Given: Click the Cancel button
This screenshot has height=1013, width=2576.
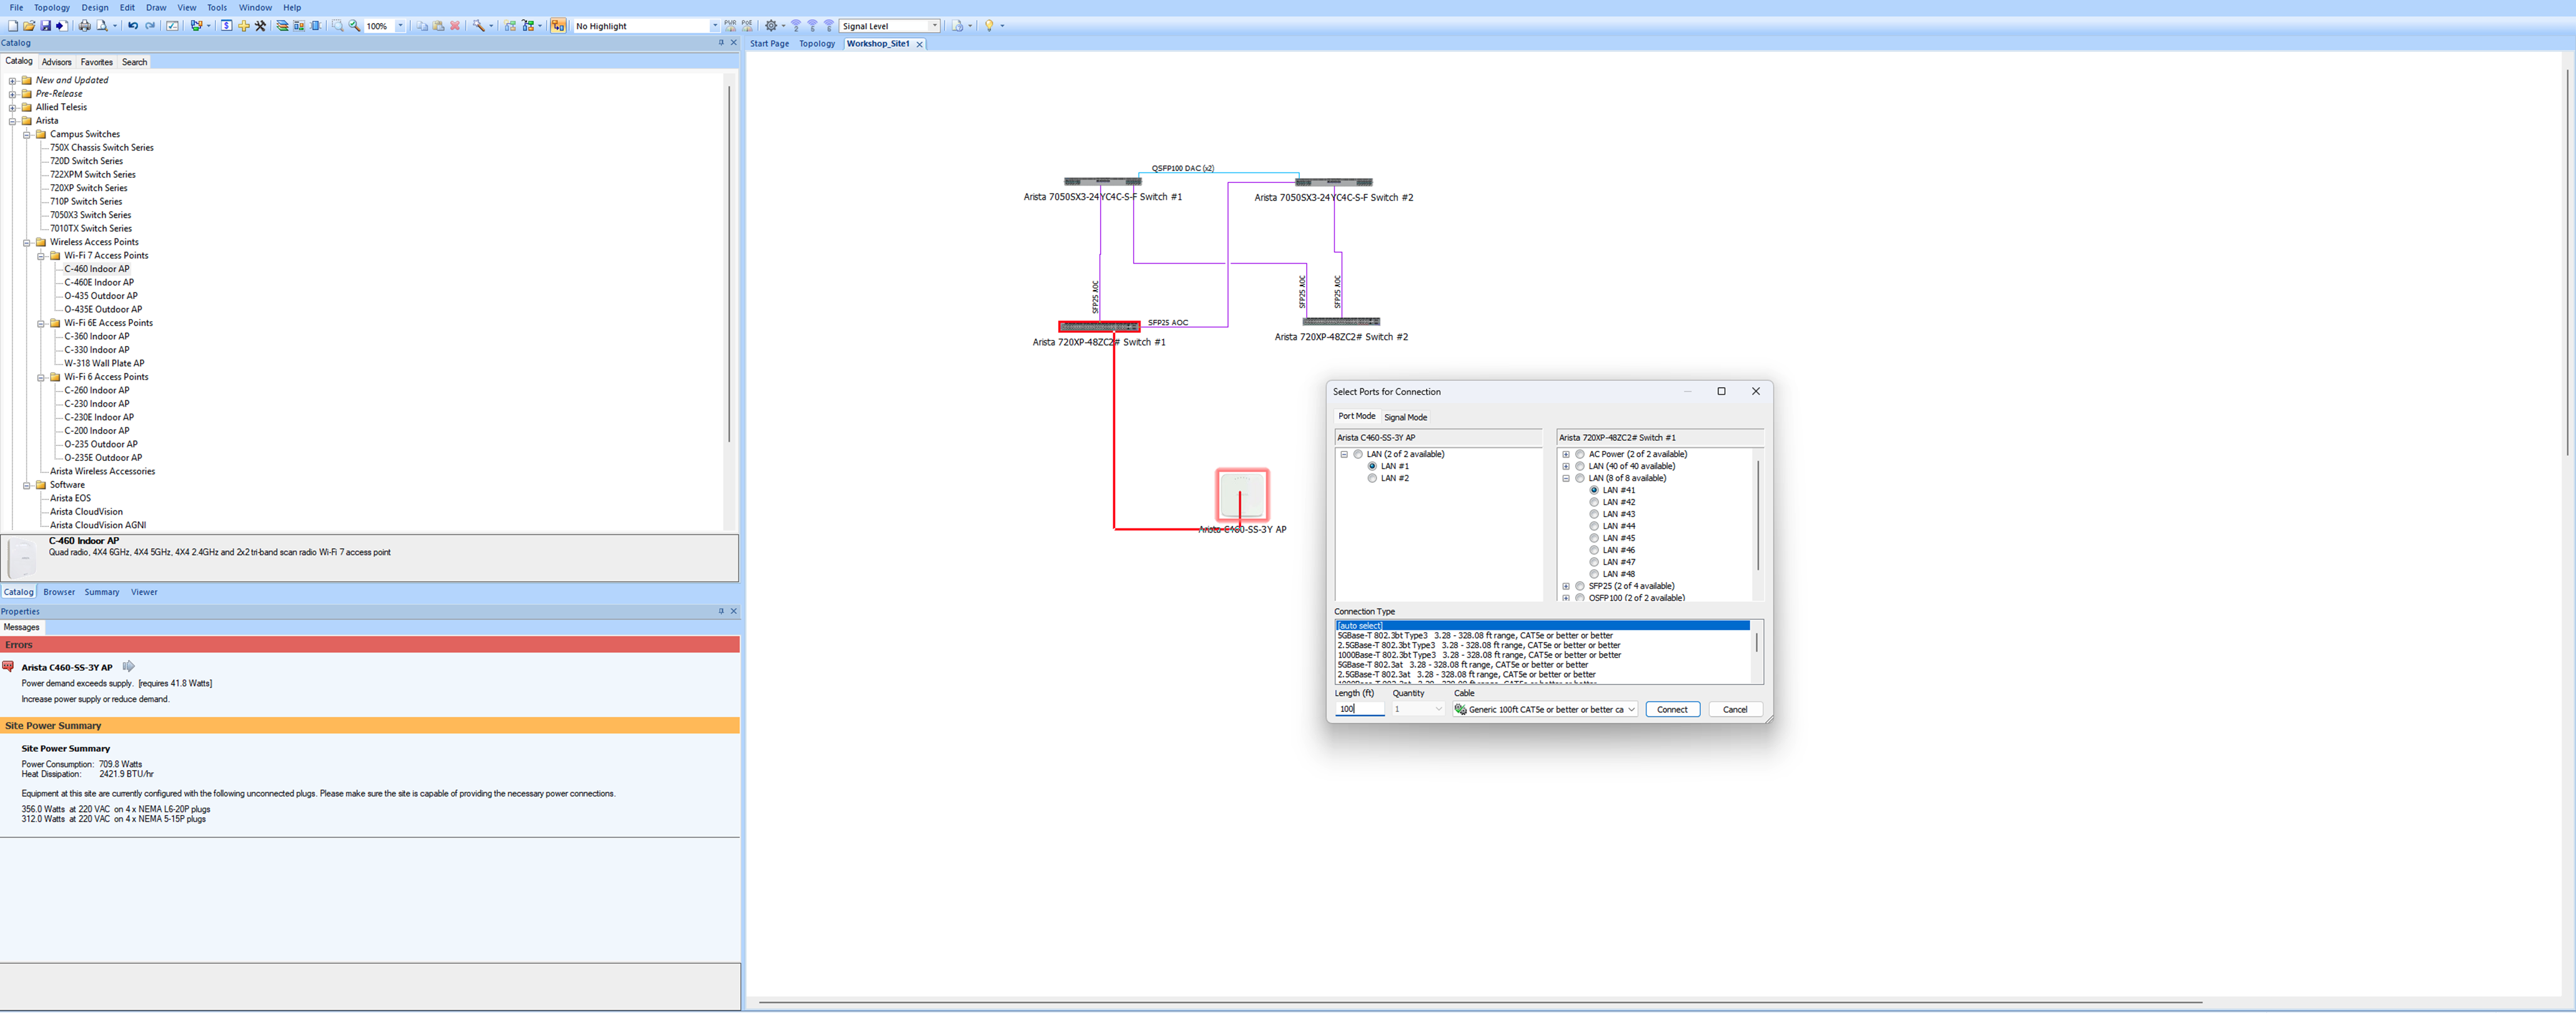Looking at the screenshot, I should point(1735,709).
